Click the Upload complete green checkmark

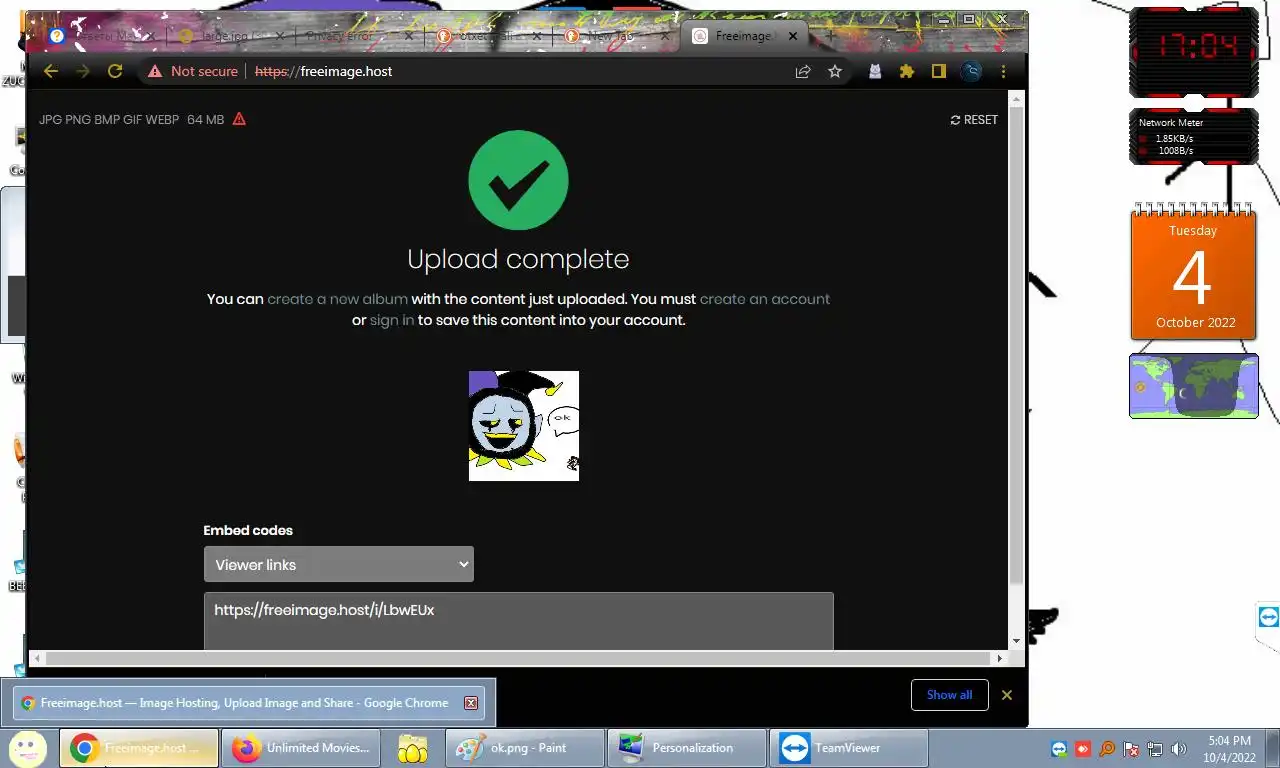pos(518,180)
